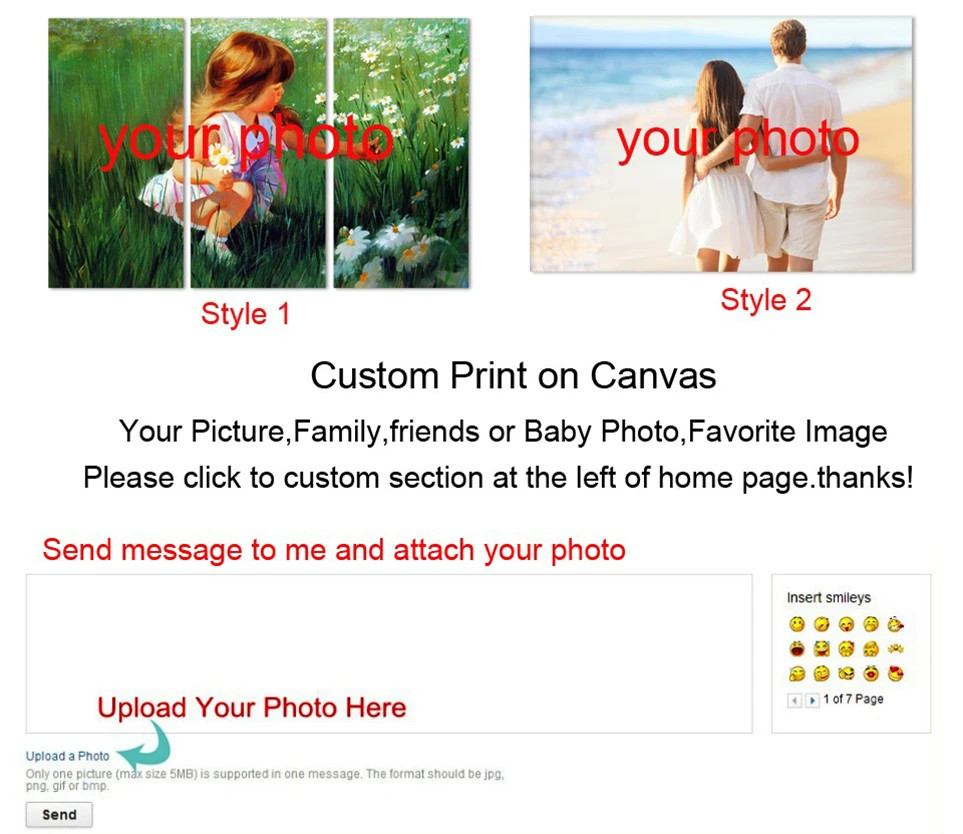The height and width of the screenshot is (834, 963).
Task: Insert the heart-eyes smiley
Action: pyautogui.click(x=895, y=674)
